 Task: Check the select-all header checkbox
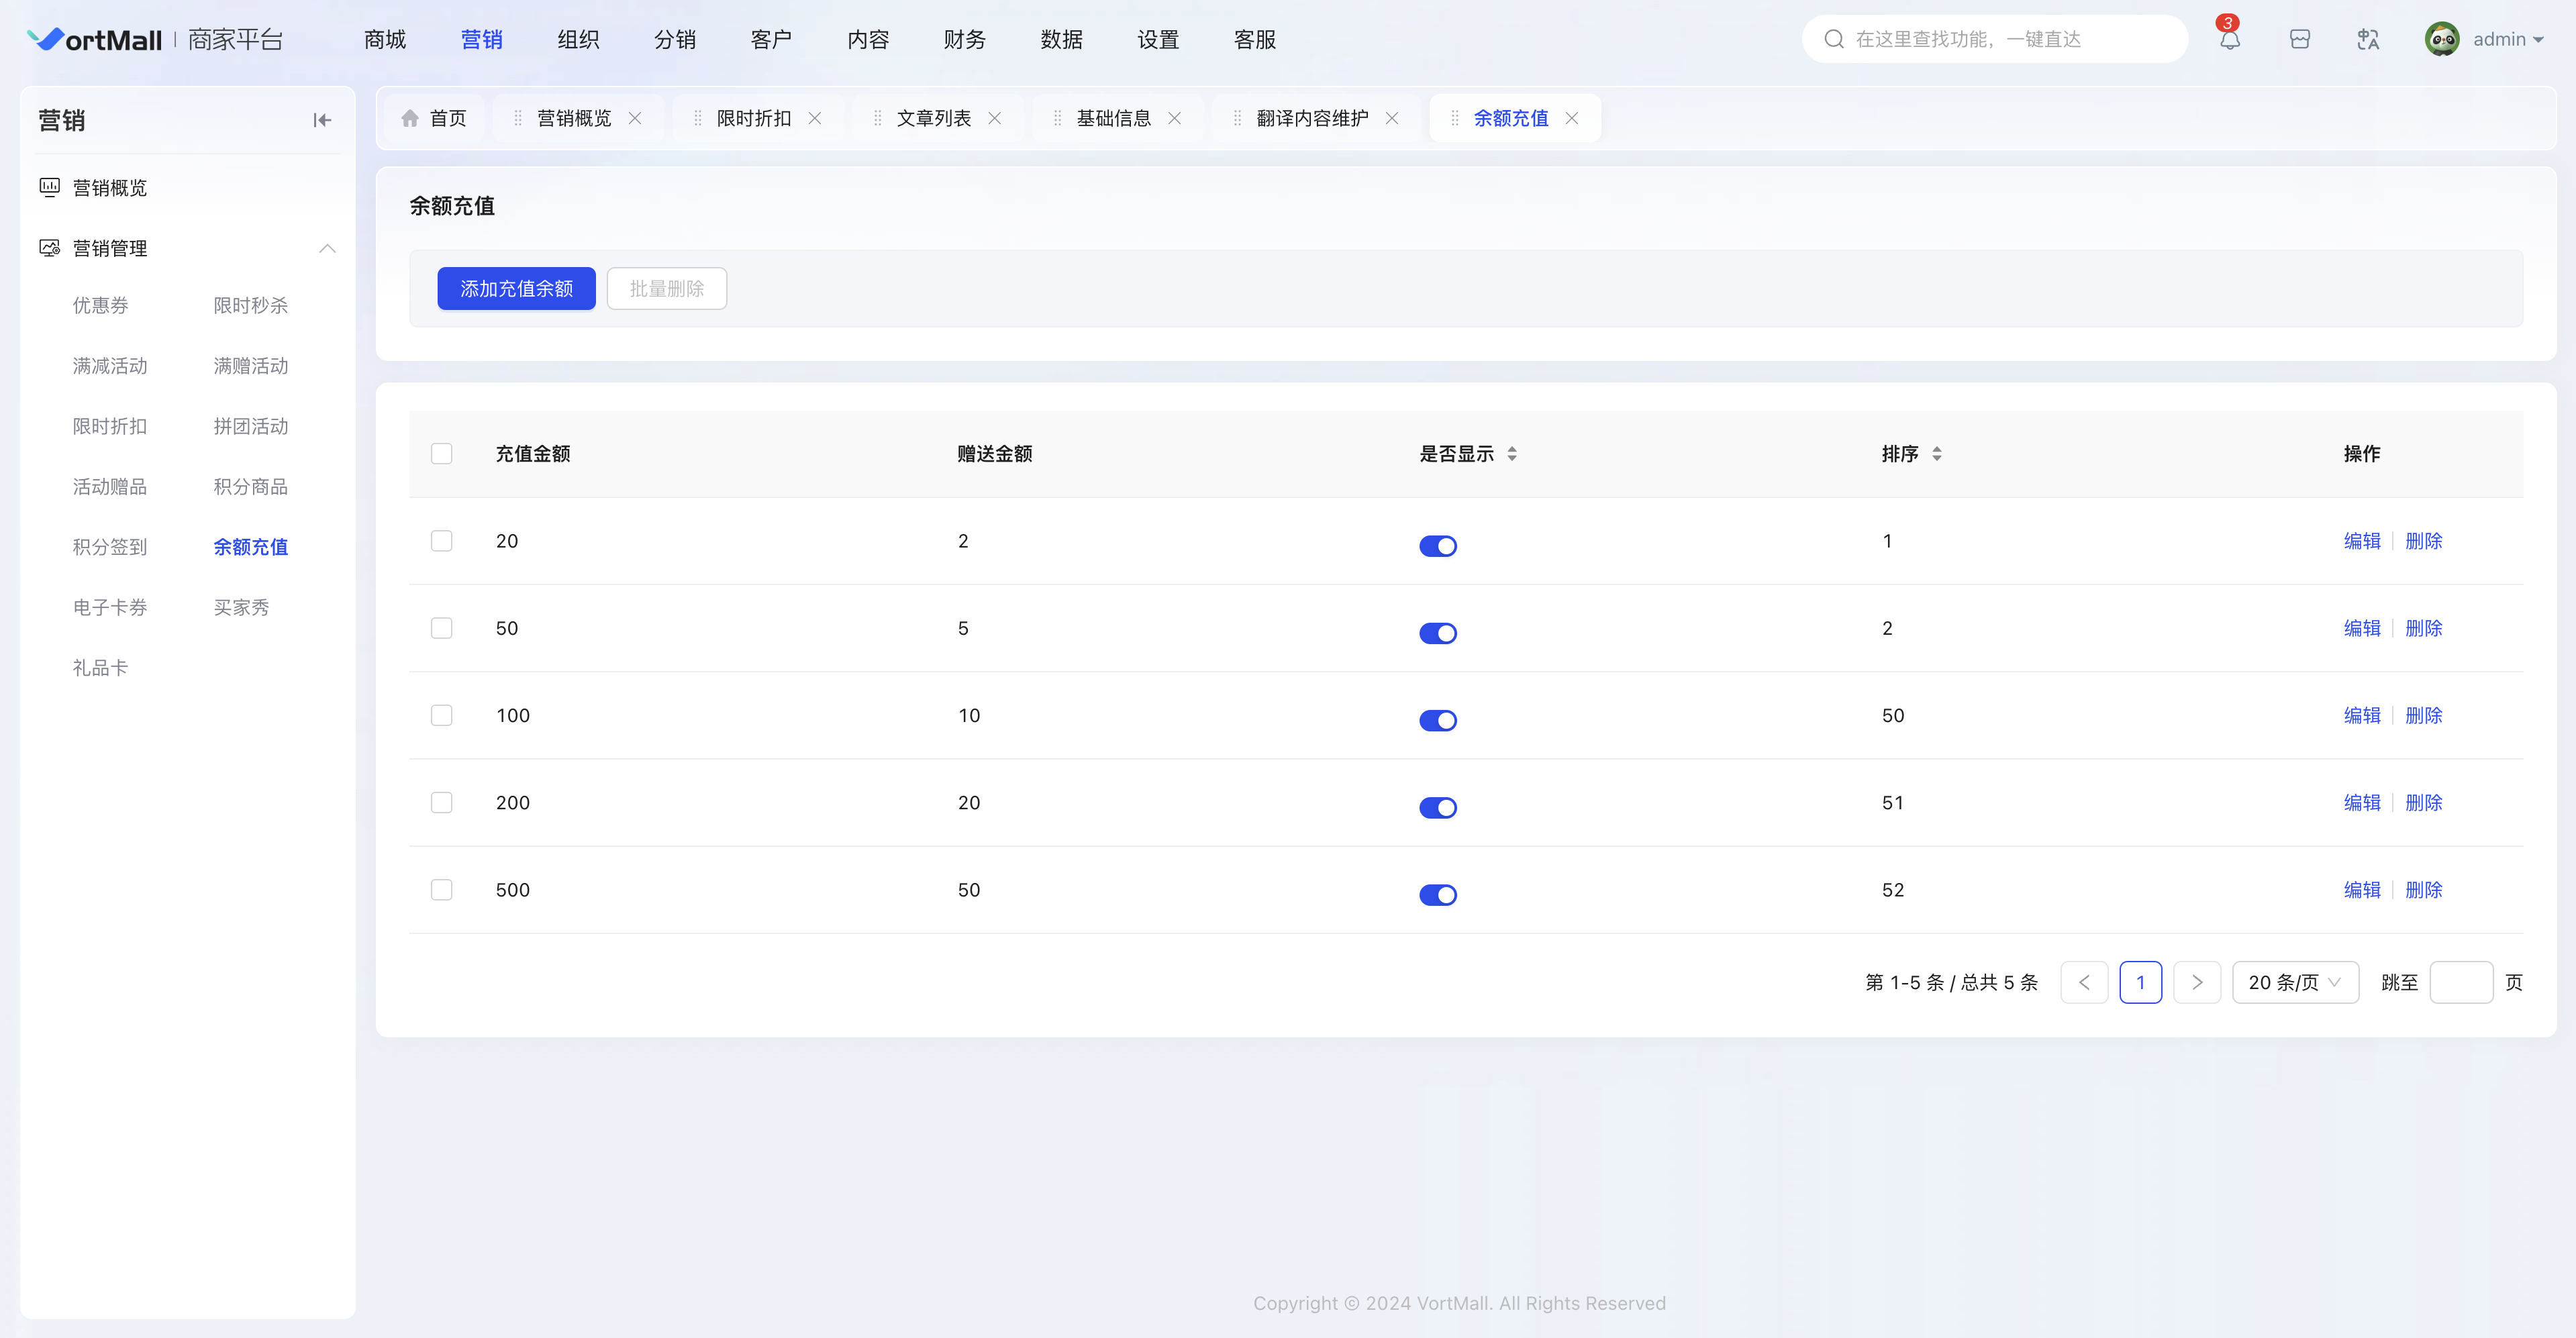pos(441,454)
